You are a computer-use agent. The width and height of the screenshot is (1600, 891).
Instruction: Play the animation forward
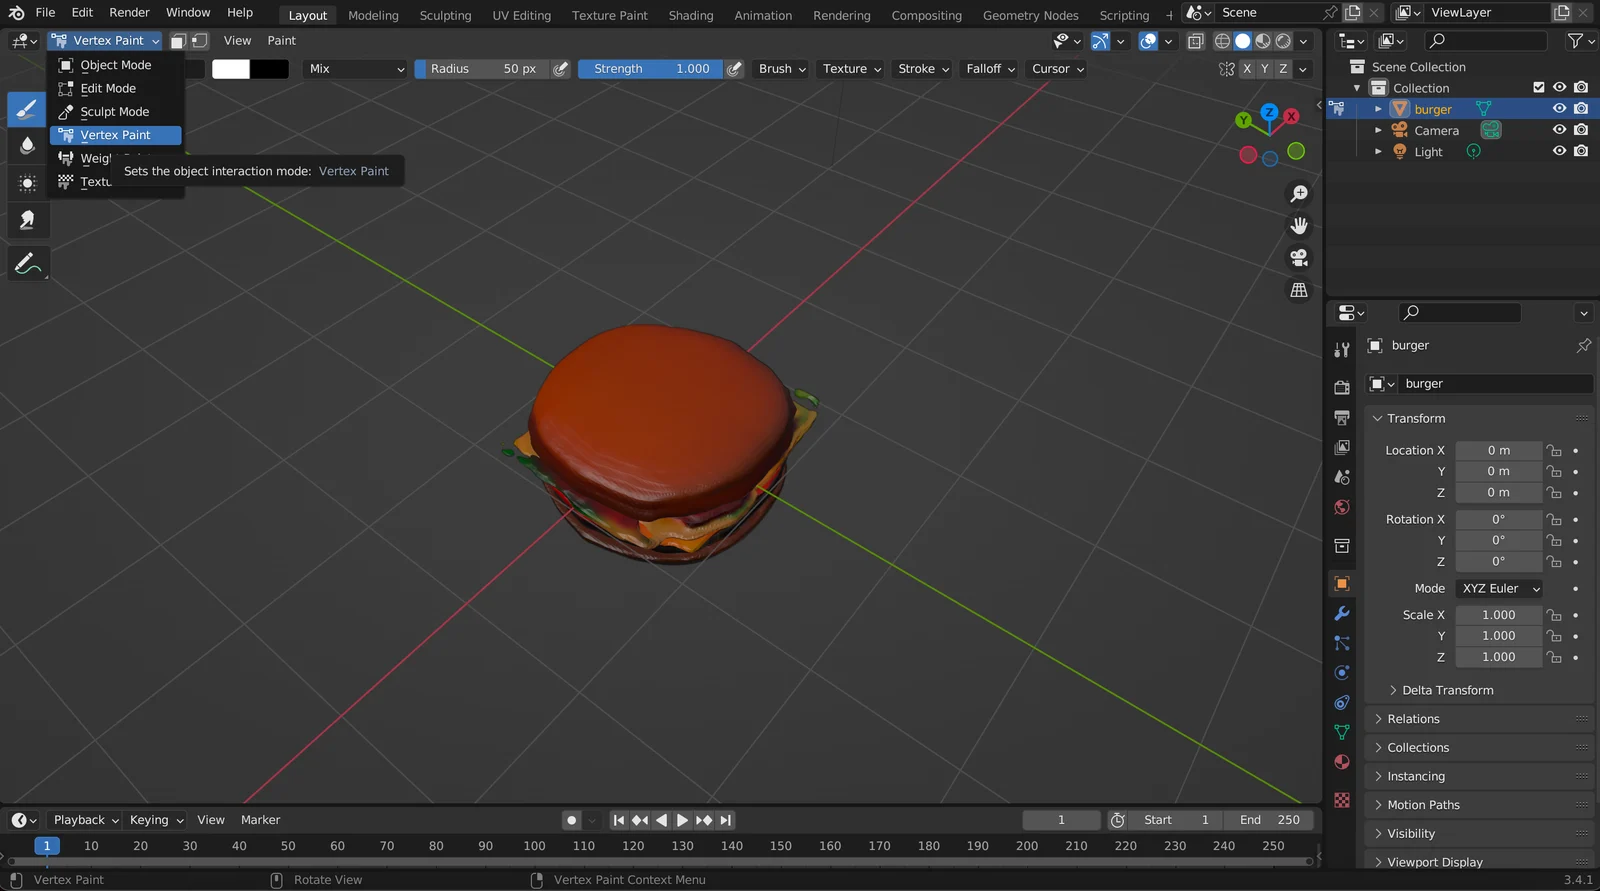(x=682, y=820)
